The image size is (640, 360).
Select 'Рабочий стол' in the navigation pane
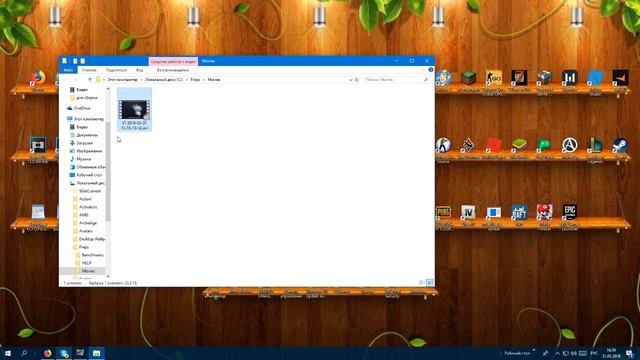click(x=89, y=175)
